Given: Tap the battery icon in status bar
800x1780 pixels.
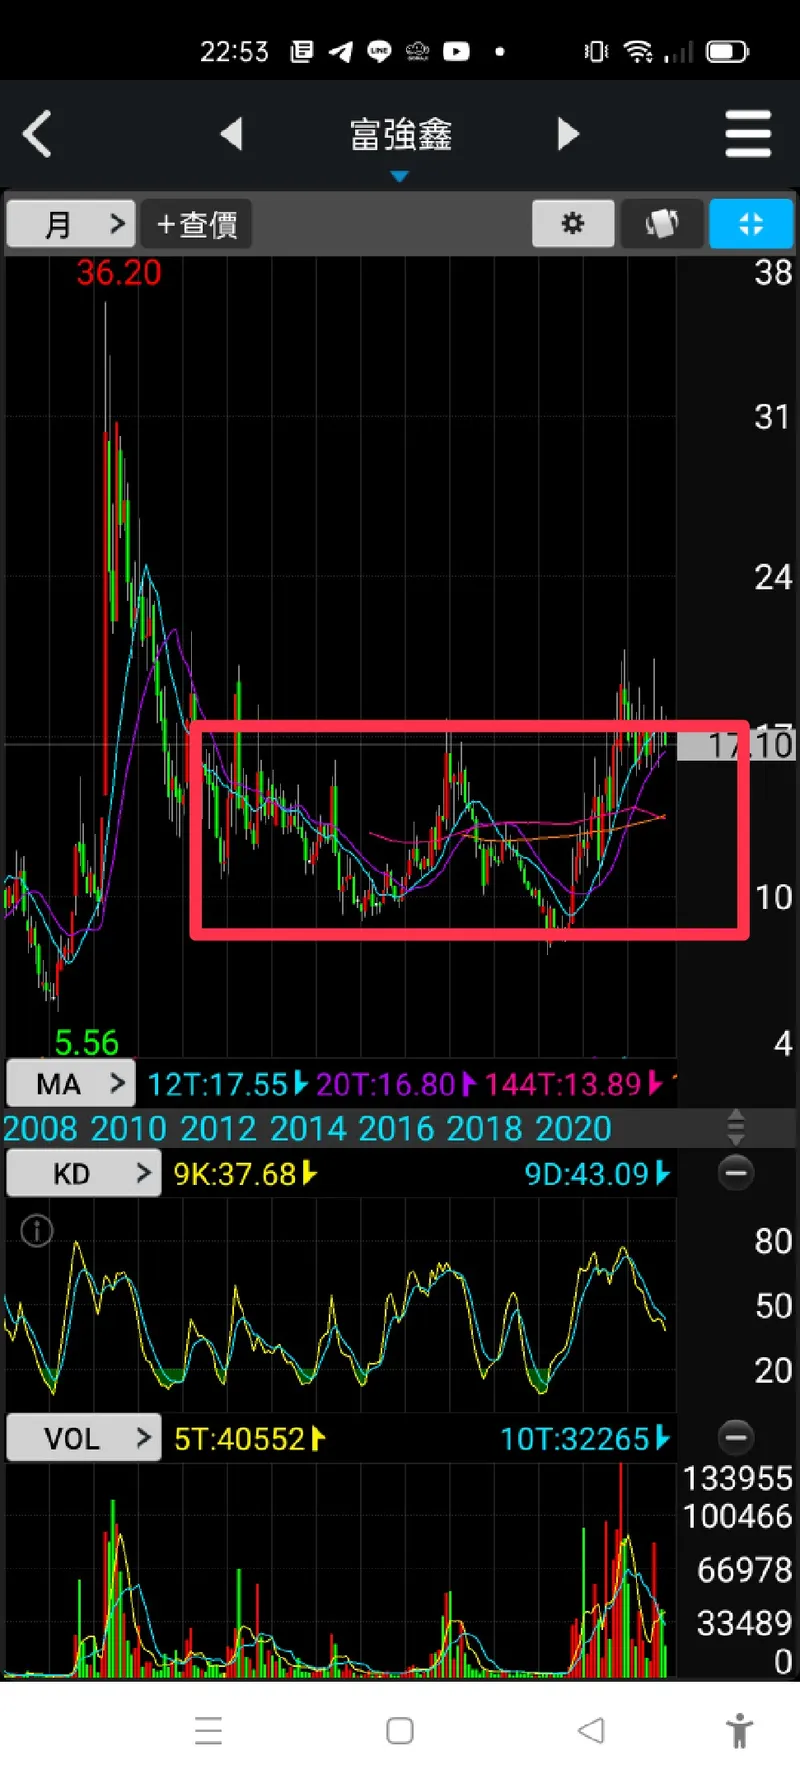Looking at the screenshot, I should [x=727, y=51].
